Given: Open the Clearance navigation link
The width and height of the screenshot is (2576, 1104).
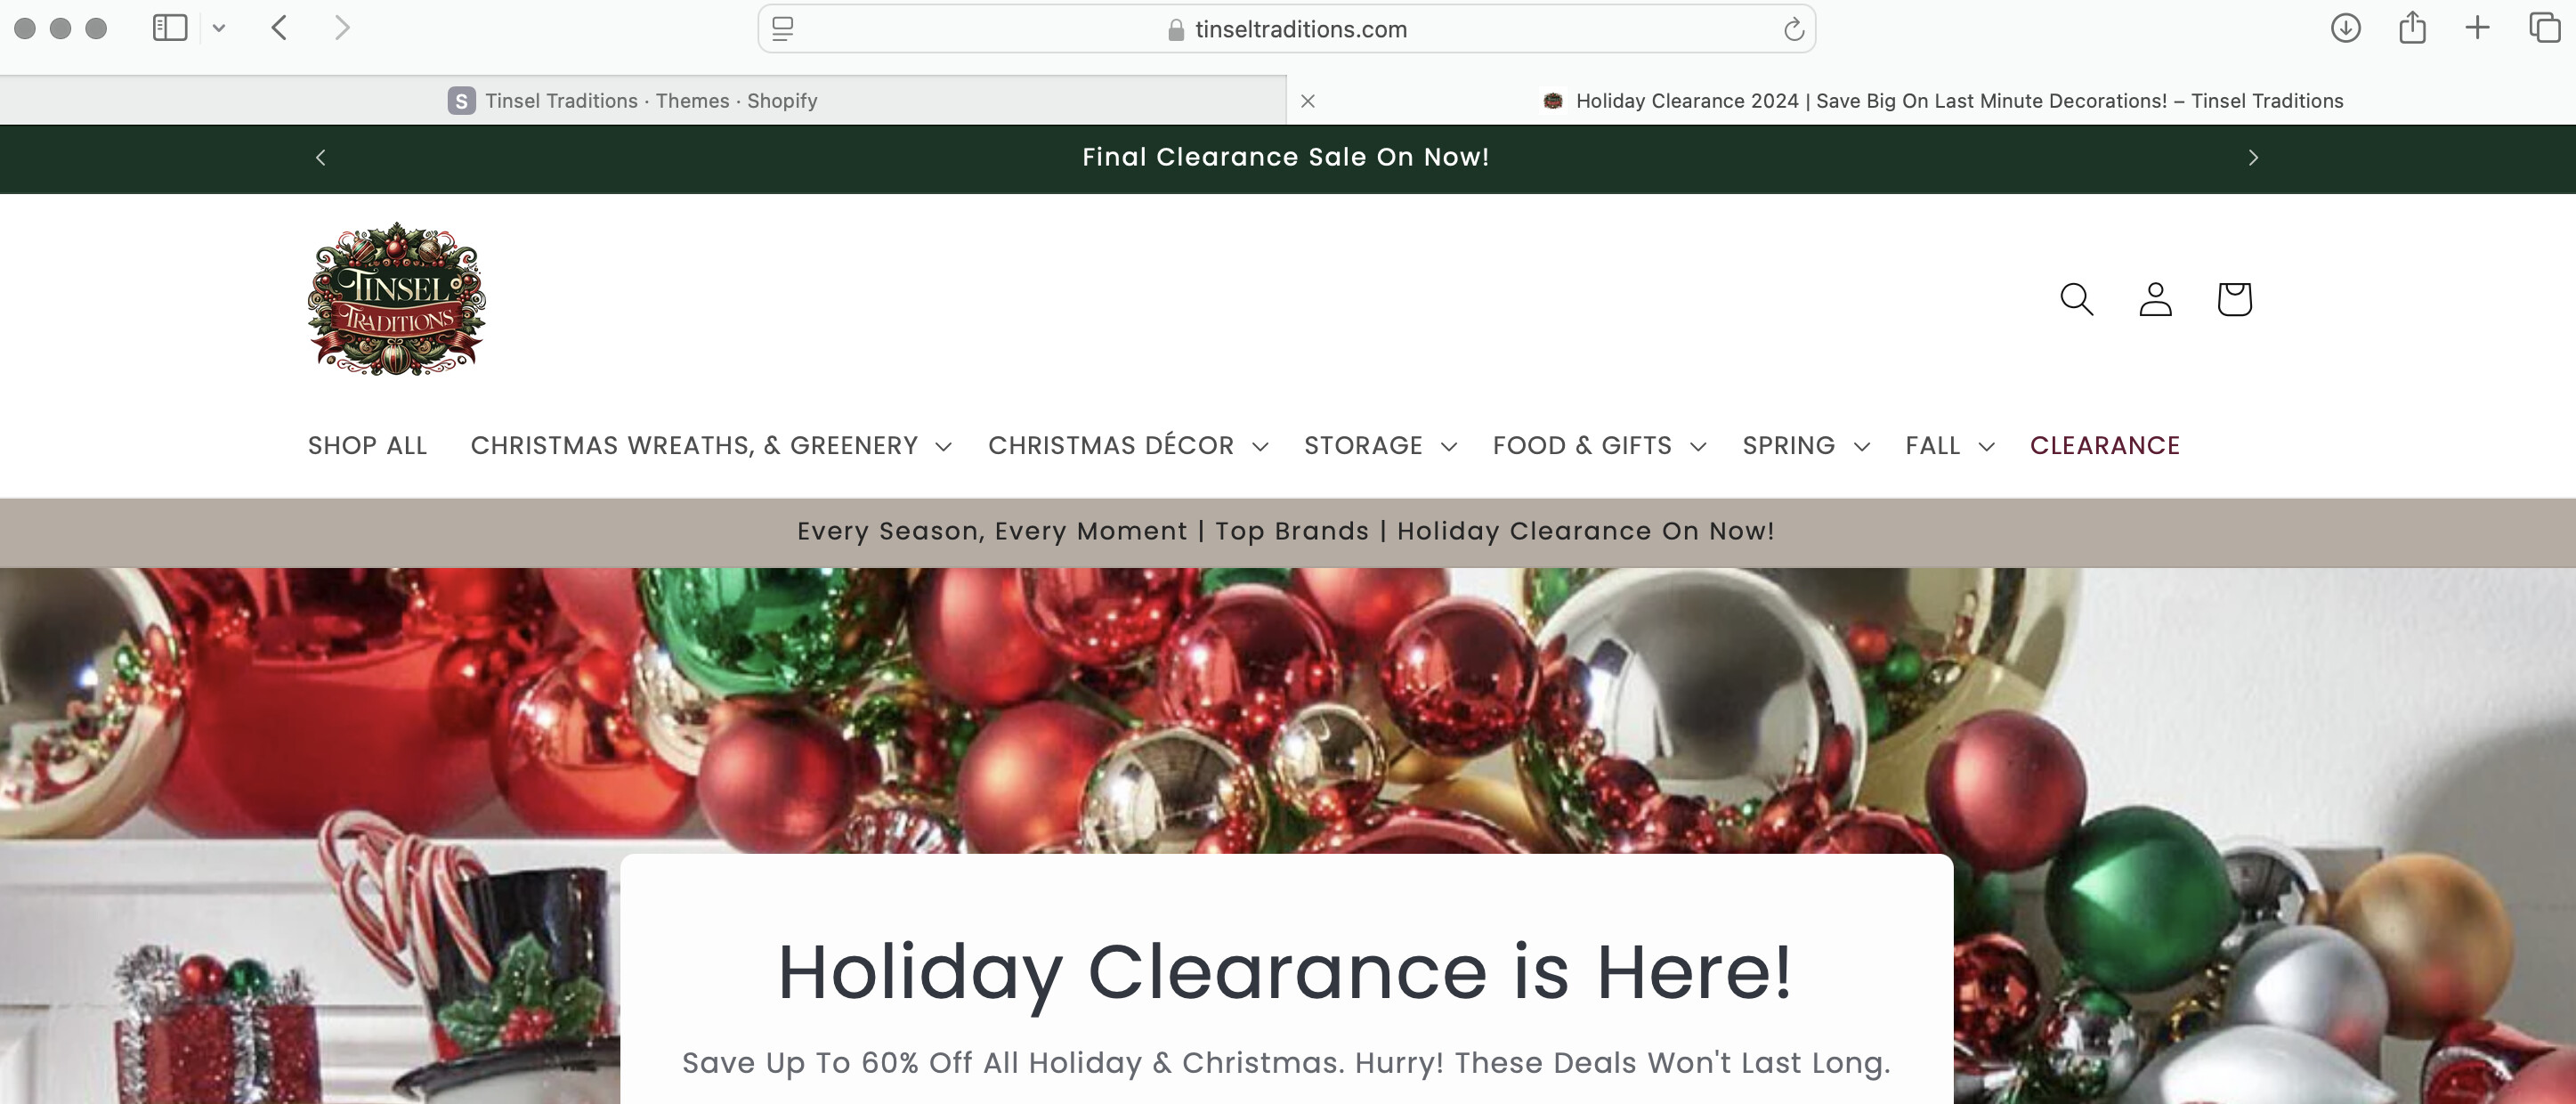Looking at the screenshot, I should click(x=2104, y=446).
